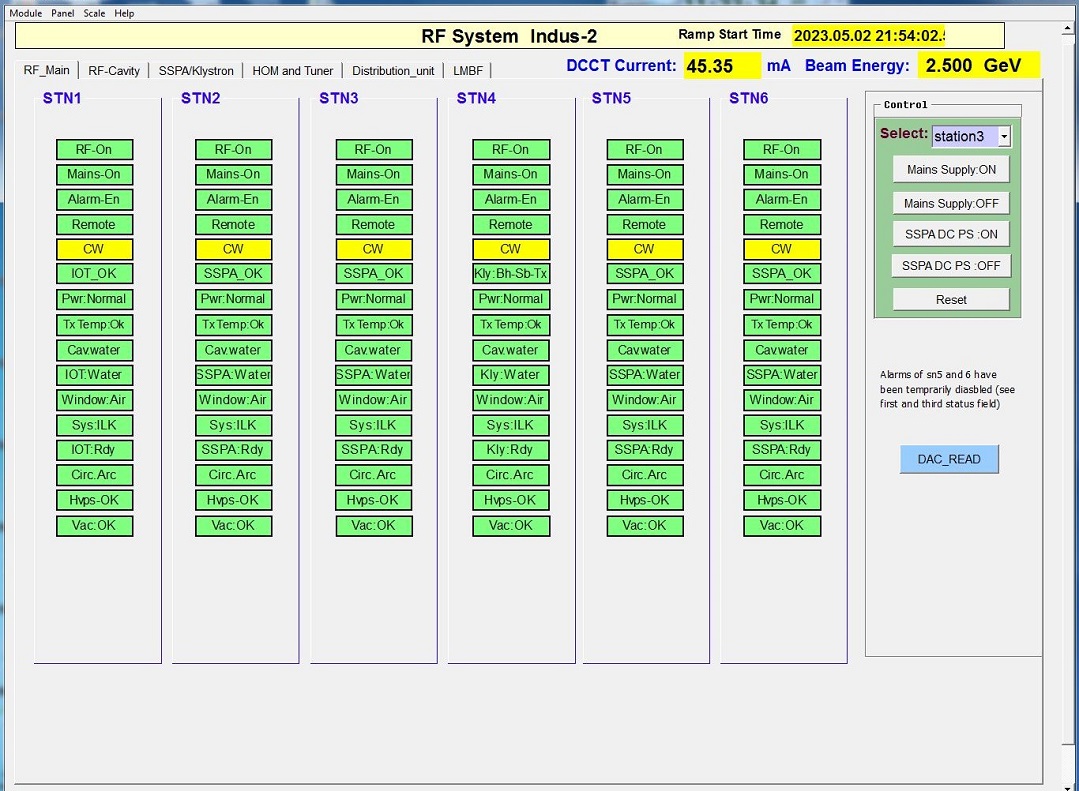The width and height of the screenshot is (1079, 791).
Task: Click STN2 Mains-On indicator
Action: (x=233, y=174)
